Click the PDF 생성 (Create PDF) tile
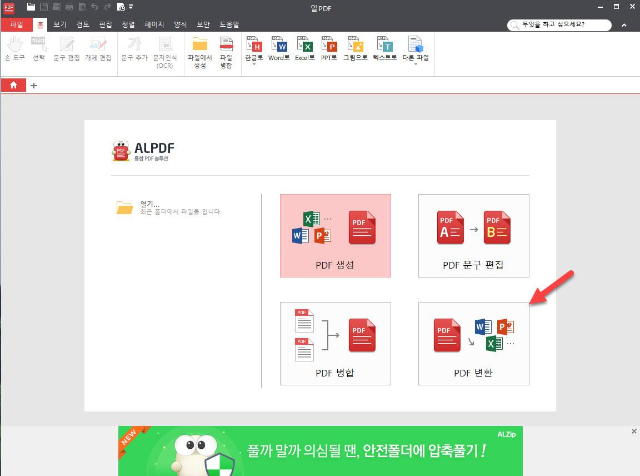Image resolution: width=640 pixels, height=476 pixels. [x=336, y=236]
